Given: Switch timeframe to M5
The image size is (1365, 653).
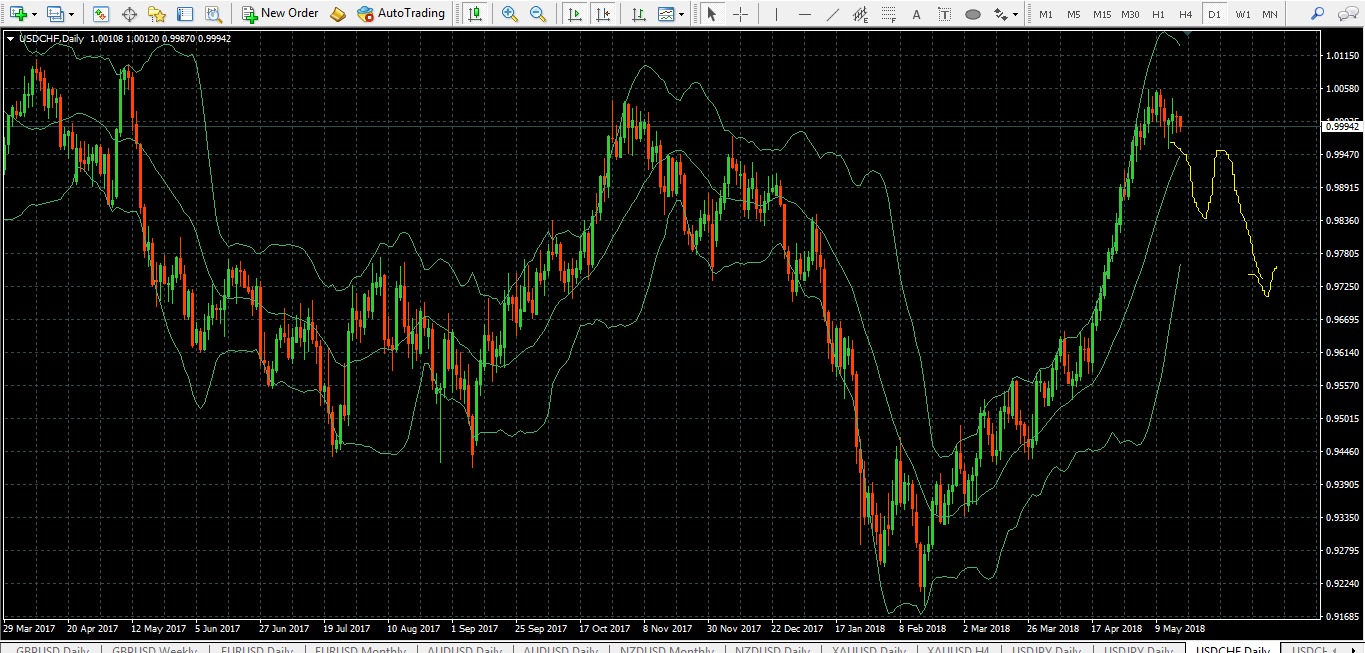Looking at the screenshot, I should [1074, 14].
